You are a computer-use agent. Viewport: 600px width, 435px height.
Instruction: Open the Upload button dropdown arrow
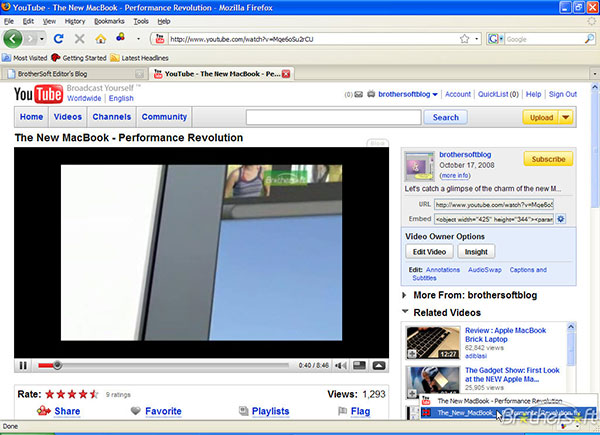pyautogui.click(x=566, y=117)
